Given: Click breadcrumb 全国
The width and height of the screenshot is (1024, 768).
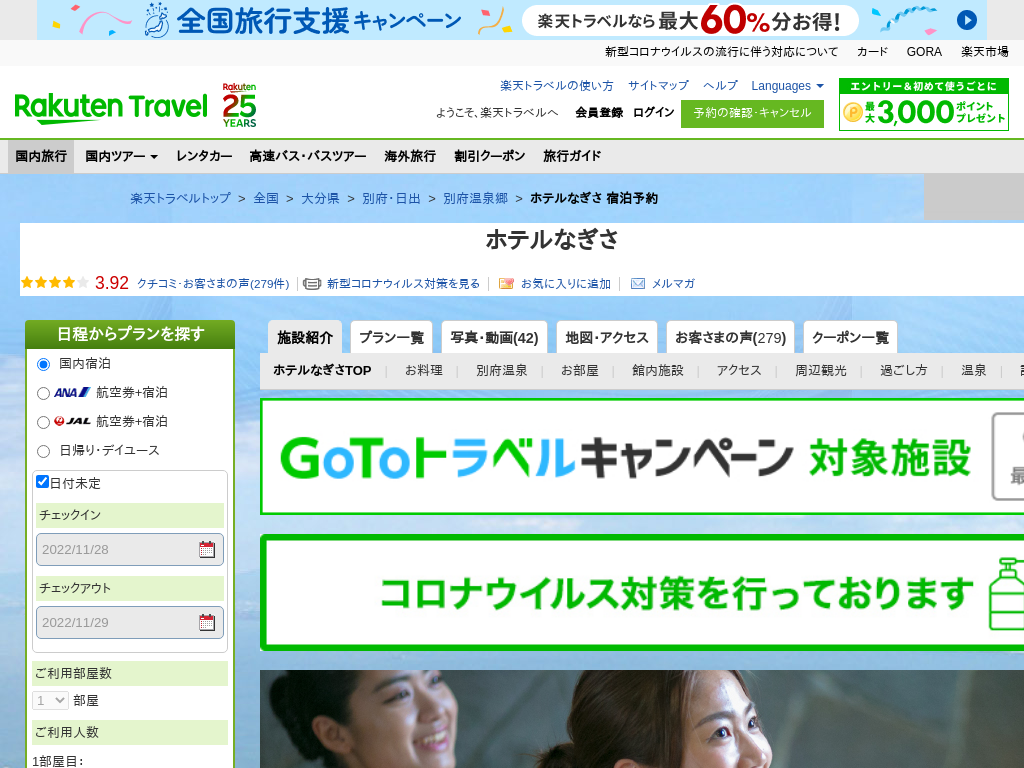Looking at the screenshot, I should pos(266,198).
